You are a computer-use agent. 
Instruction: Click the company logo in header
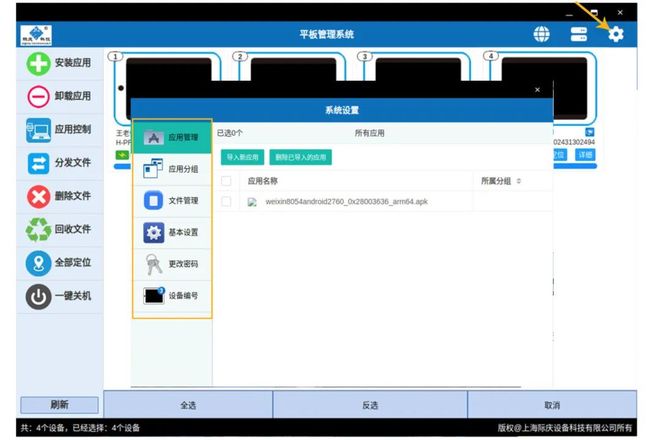pyautogui.click(x=36, y=35)
